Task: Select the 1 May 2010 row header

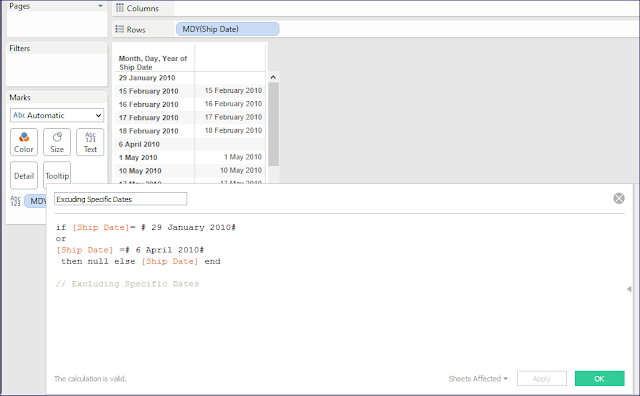Action: 138,158
